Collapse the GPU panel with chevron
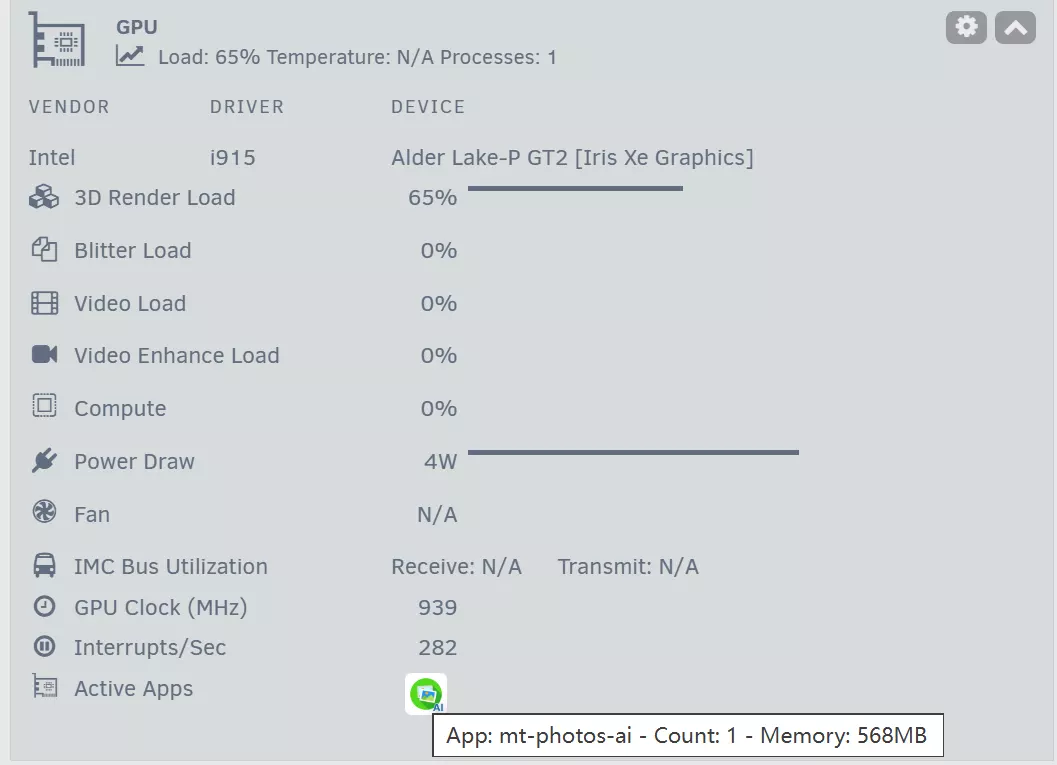The height and width of the screenshot is (765, 1057). click(x=1015, y=27)
